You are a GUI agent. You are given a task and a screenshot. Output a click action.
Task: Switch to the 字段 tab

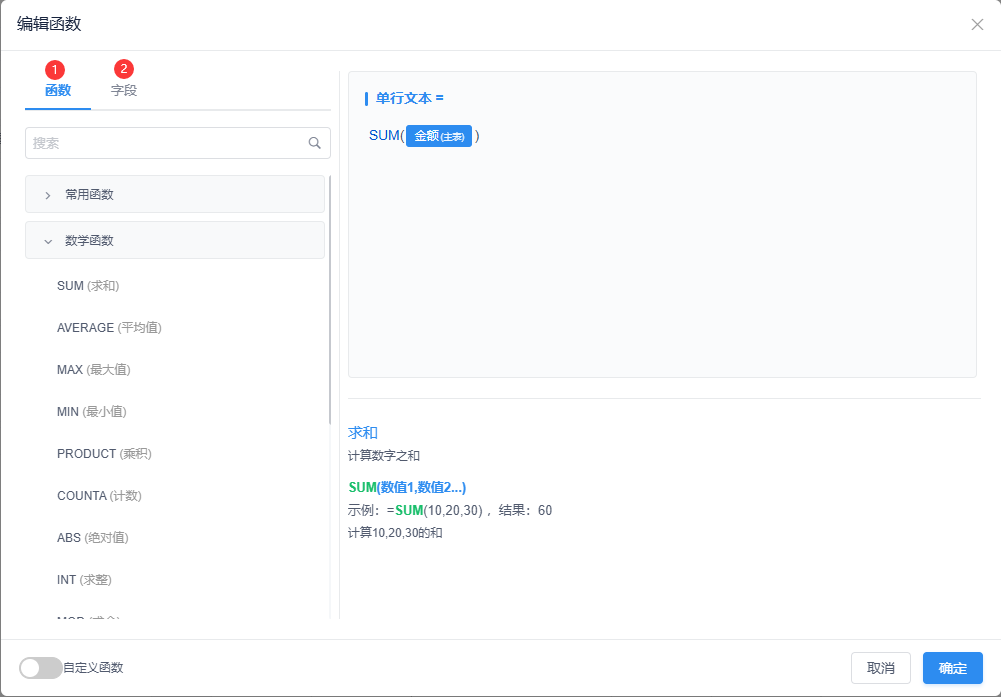tap(124, 90)
